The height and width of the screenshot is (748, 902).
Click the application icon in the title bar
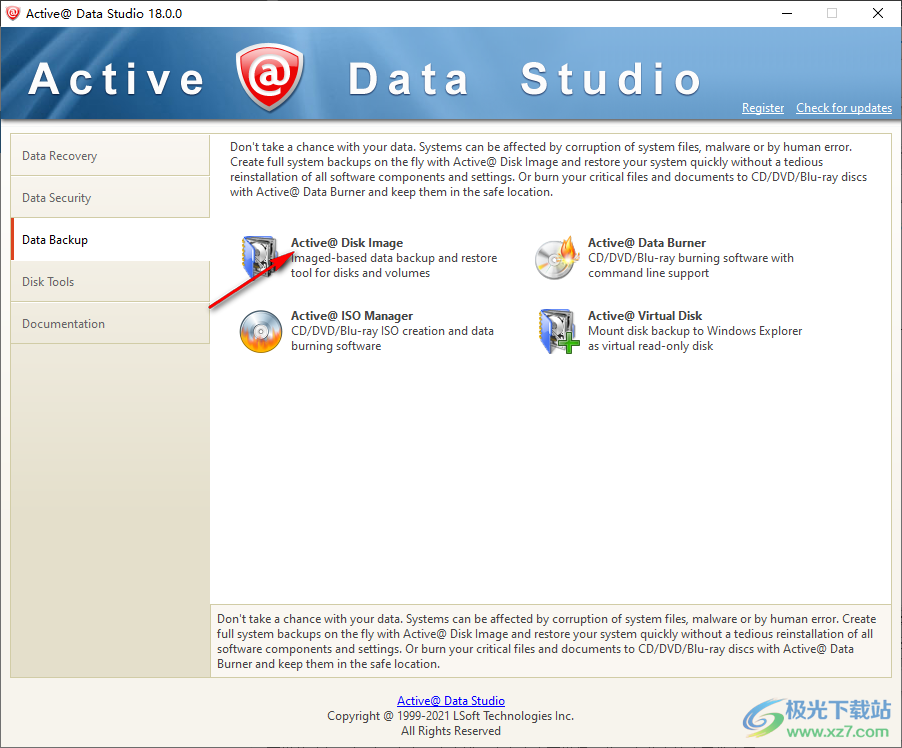pos(14,13)
